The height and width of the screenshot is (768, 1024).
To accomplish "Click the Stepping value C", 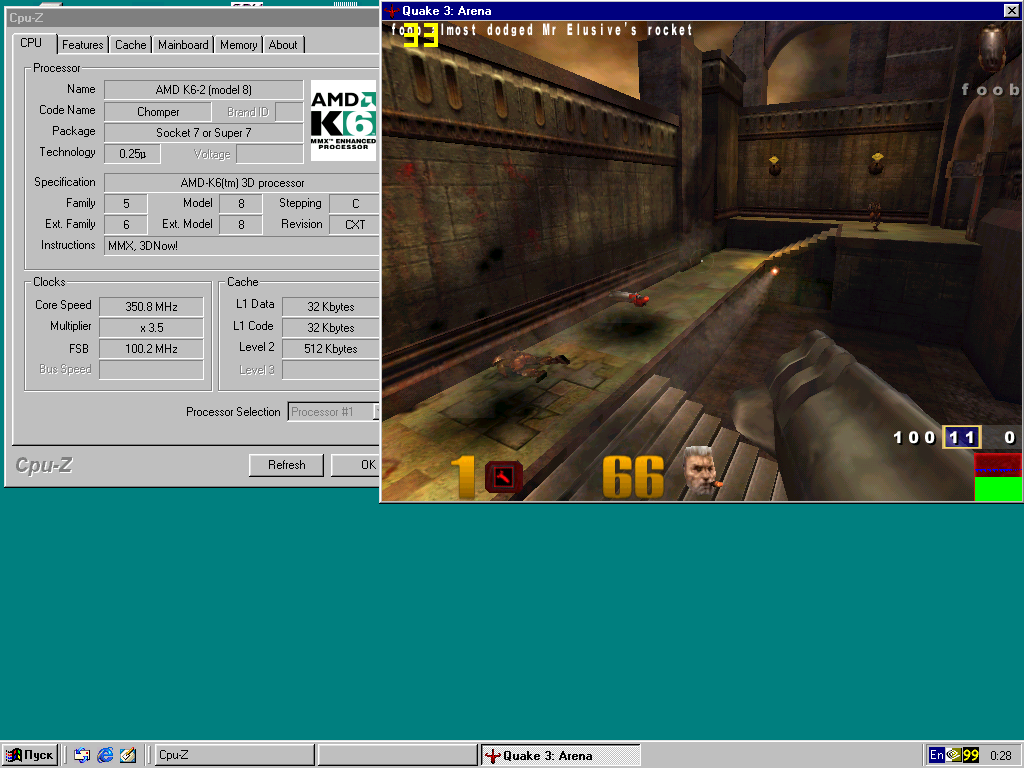I will coord(355,204).
